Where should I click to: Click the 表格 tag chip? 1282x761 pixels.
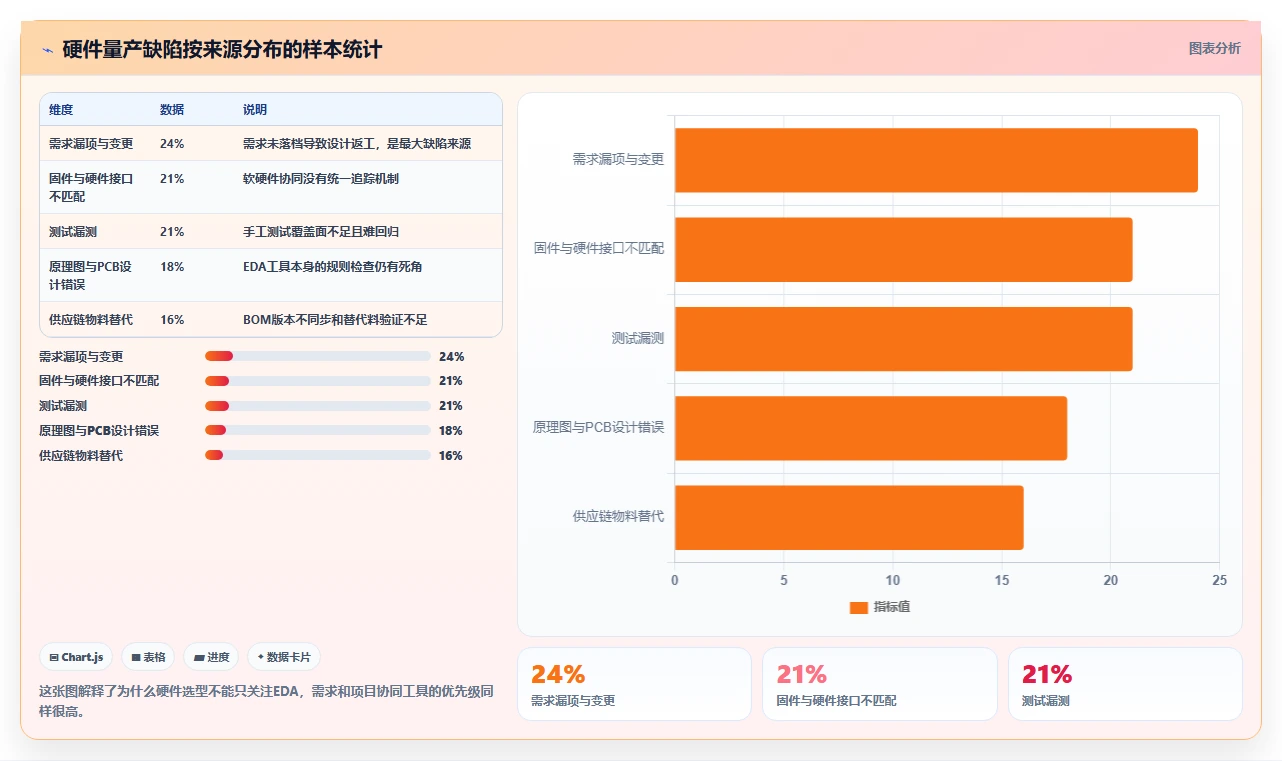[148, 657]
